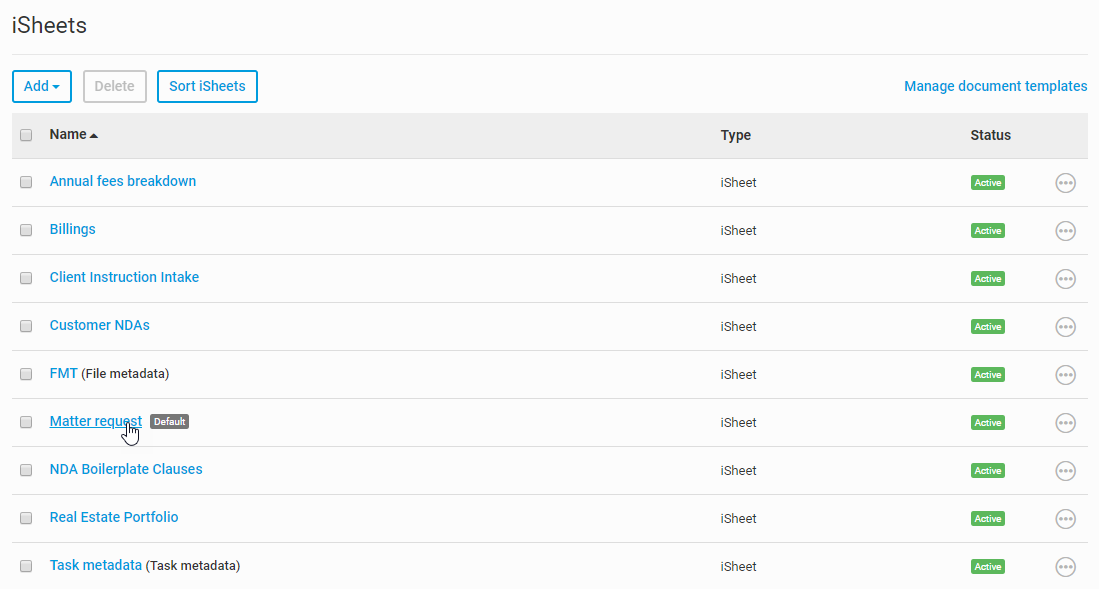Tick the select-all checkbox in header
The width and height of the screenshot is (1099, 589).
tap(26, 135)
